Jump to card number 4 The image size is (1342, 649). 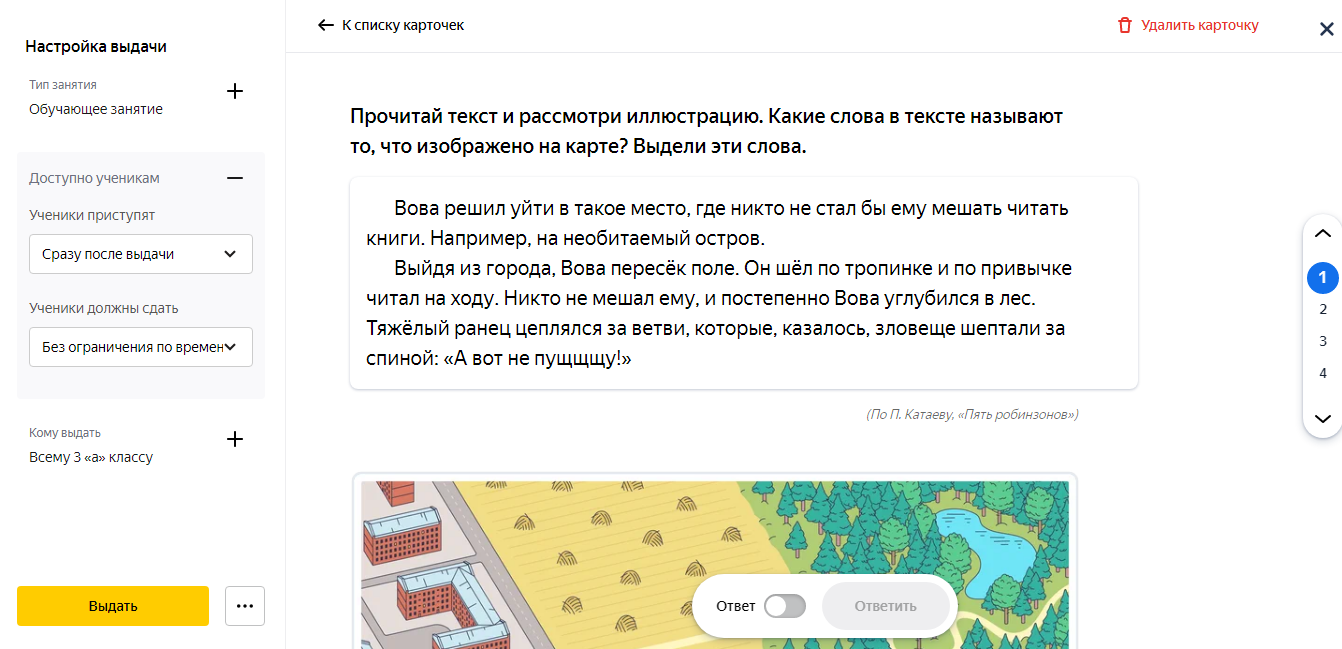[1323, 373]
